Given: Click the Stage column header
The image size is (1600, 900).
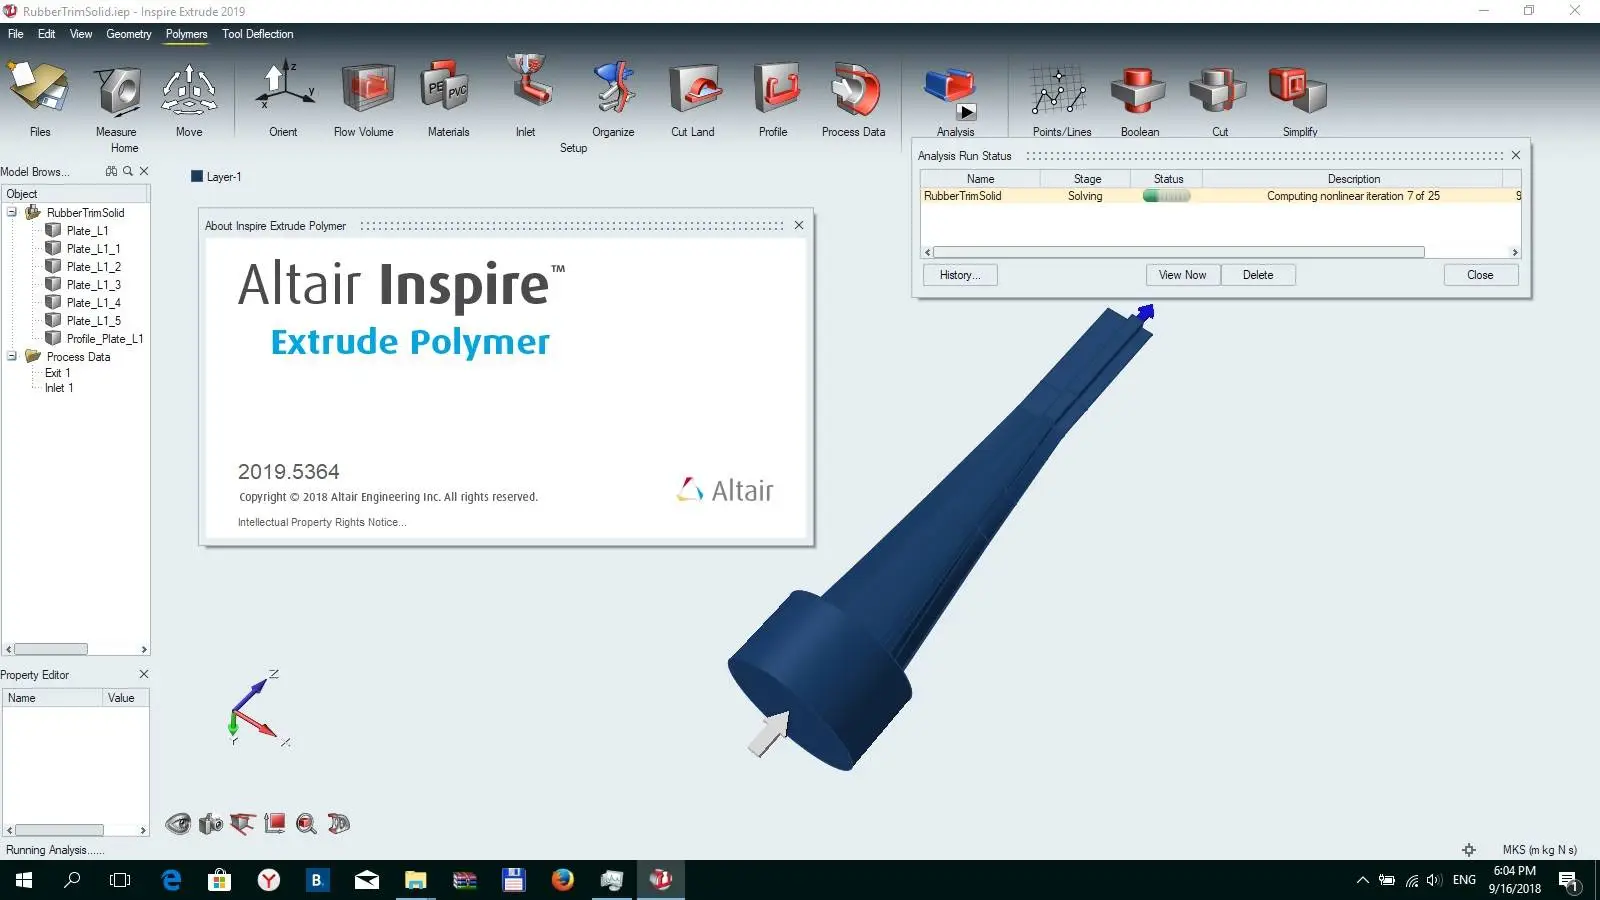Looking at the screenshot, I should (x=1087, y=179).
